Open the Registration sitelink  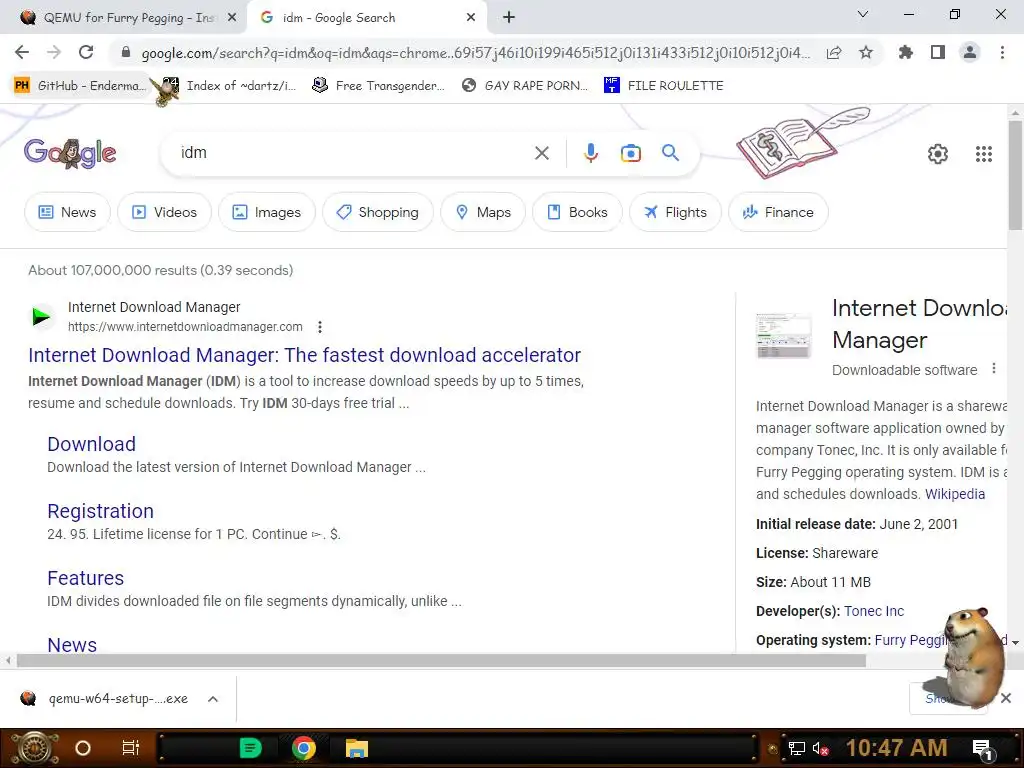(101, 511)
